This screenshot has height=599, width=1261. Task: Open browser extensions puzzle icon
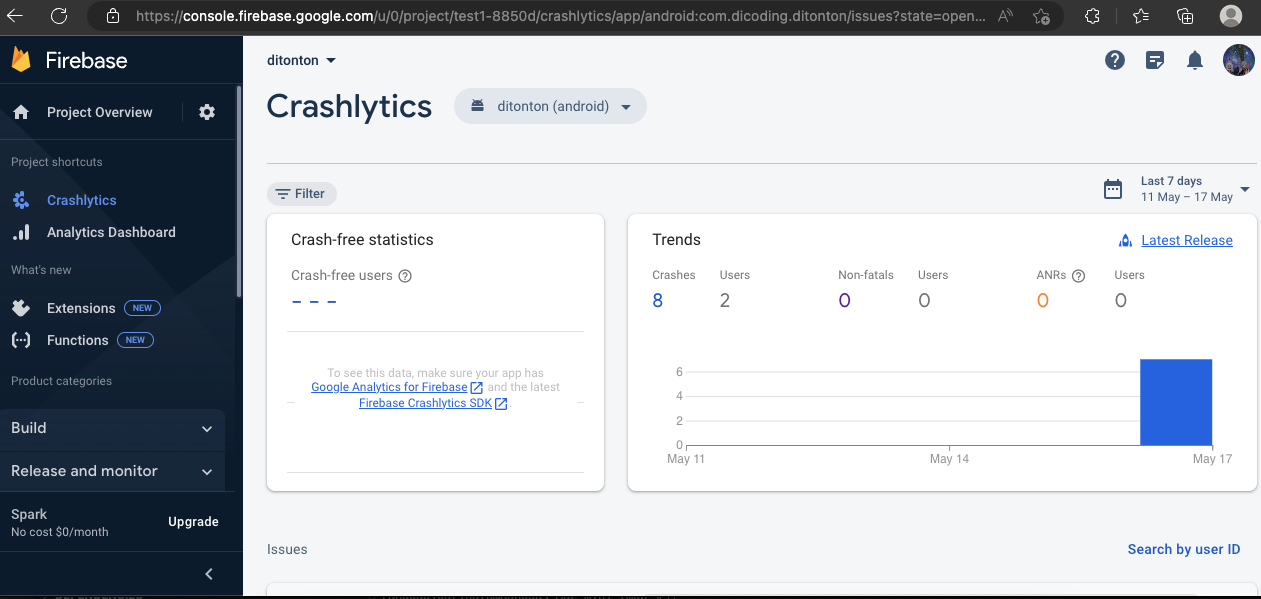tap(1093, 16)
